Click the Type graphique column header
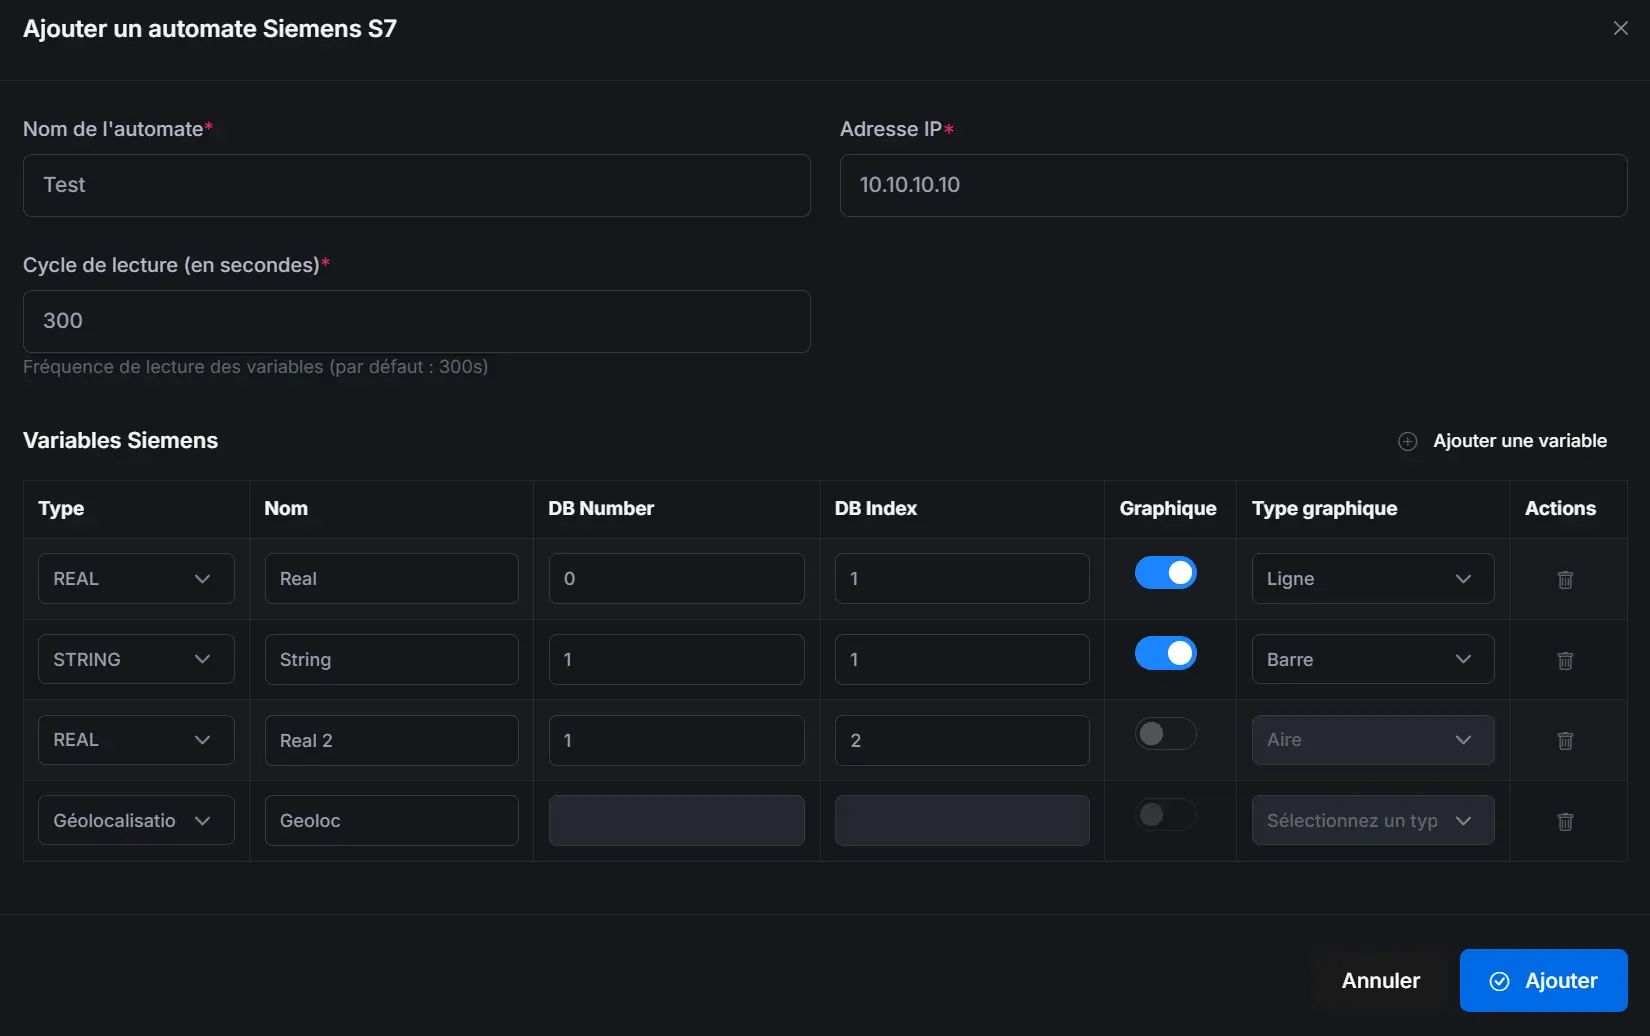This screenshot has height=1036, width=1650. point(1324,508)
